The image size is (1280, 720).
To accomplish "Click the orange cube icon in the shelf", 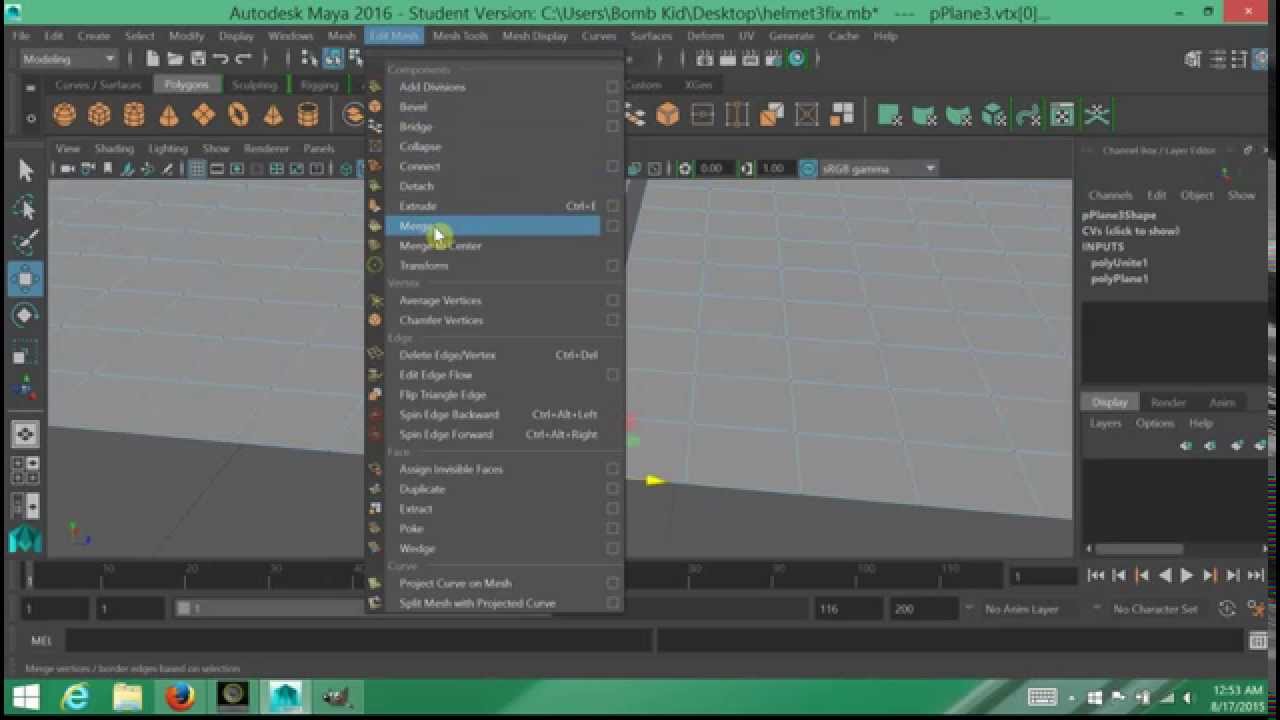I will click(x=667, y=115).
